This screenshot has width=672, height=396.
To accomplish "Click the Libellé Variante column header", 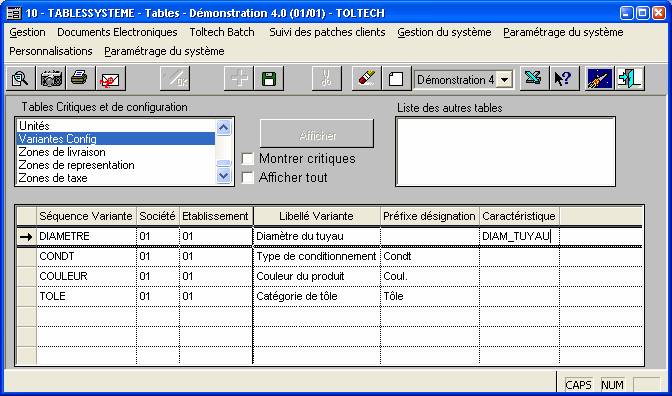I will 317,216.
